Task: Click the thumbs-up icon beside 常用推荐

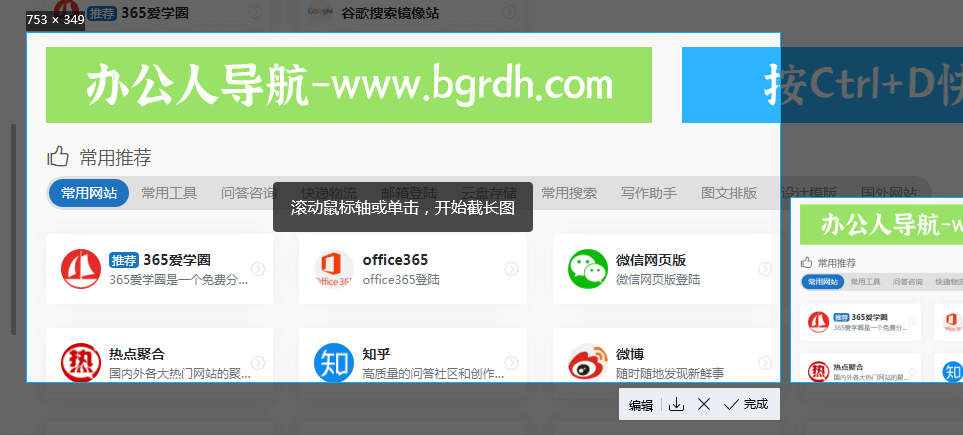Action: click(x=58, y=157)
